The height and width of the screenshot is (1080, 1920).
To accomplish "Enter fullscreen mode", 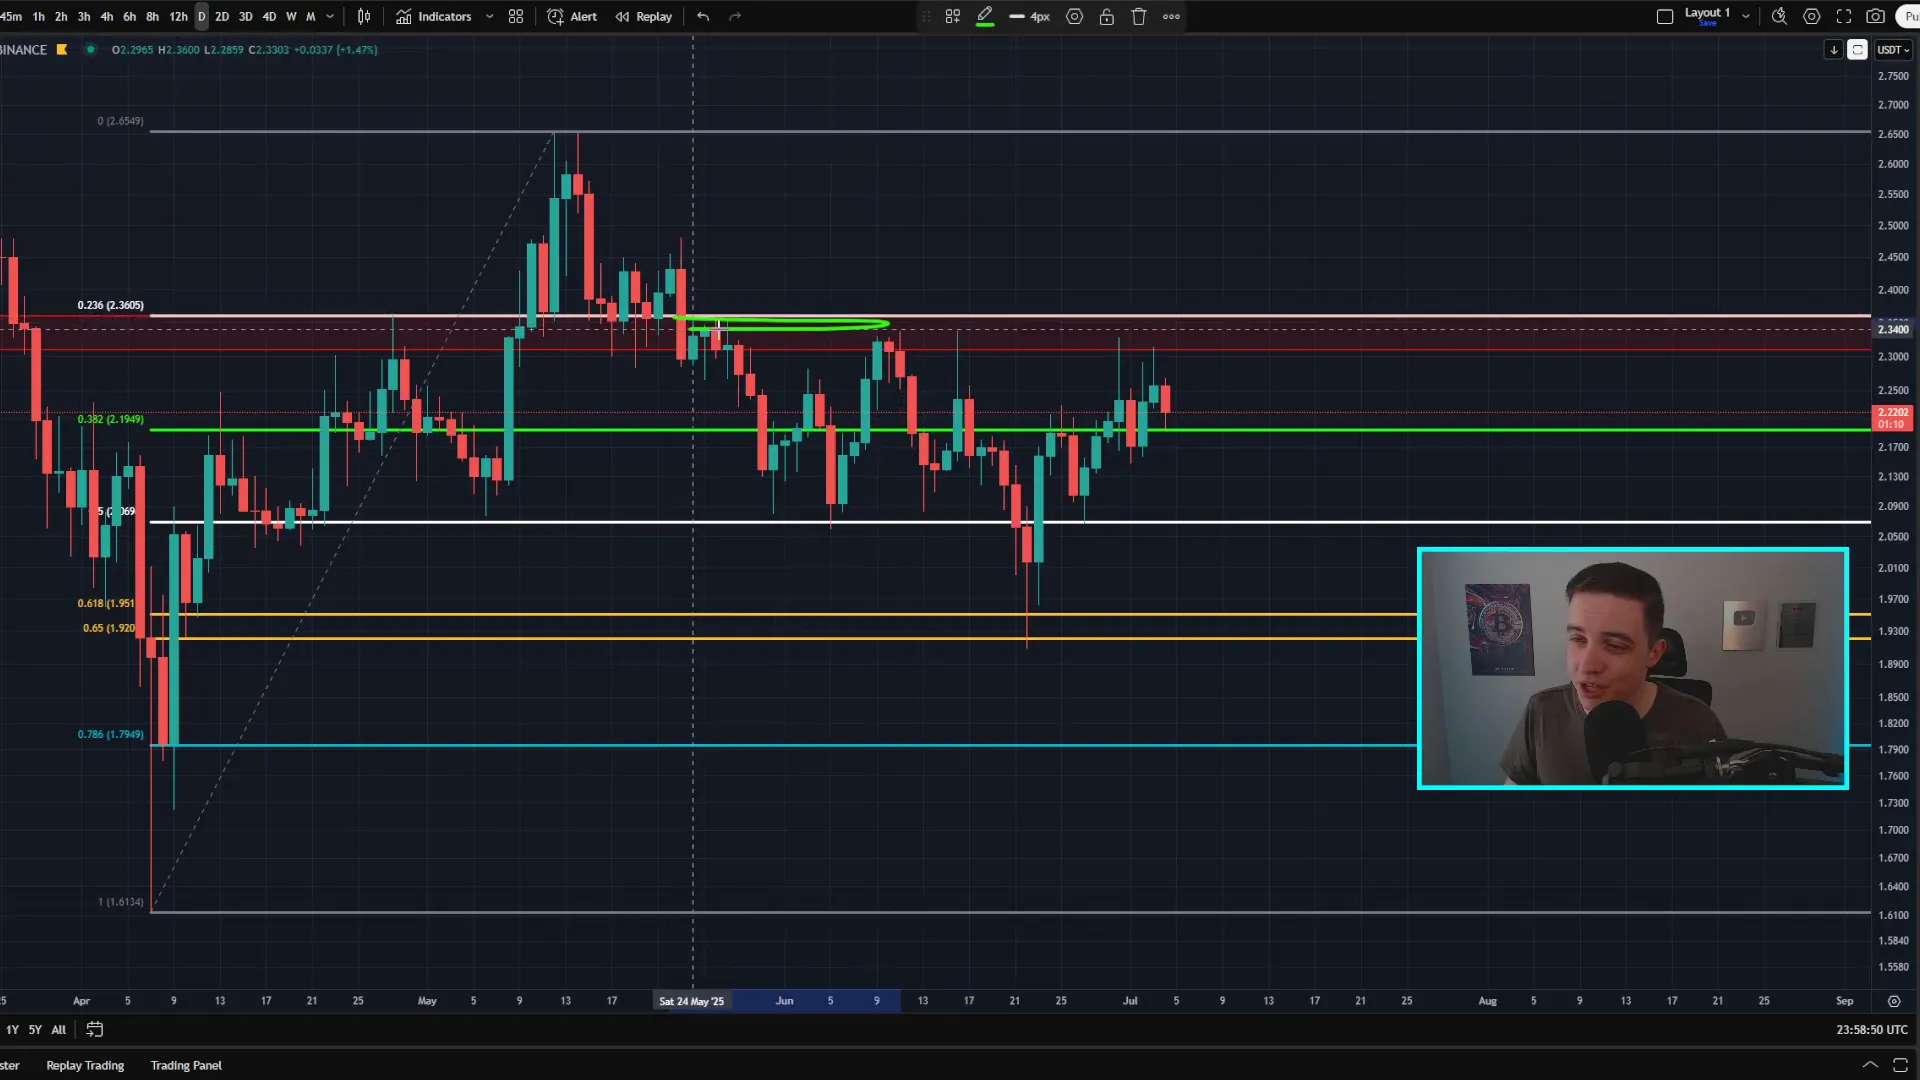I will click(x=1844, y=16).
